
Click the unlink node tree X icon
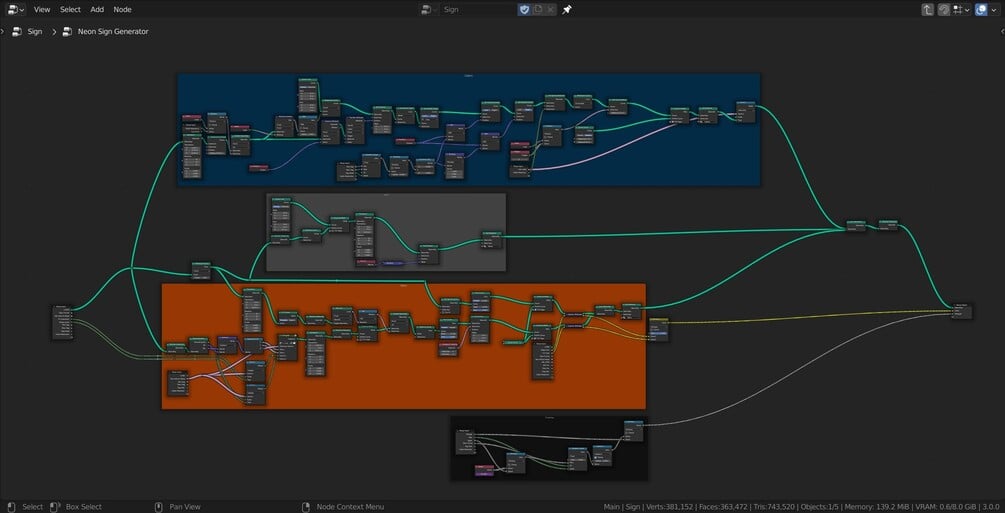coord(550,10)
